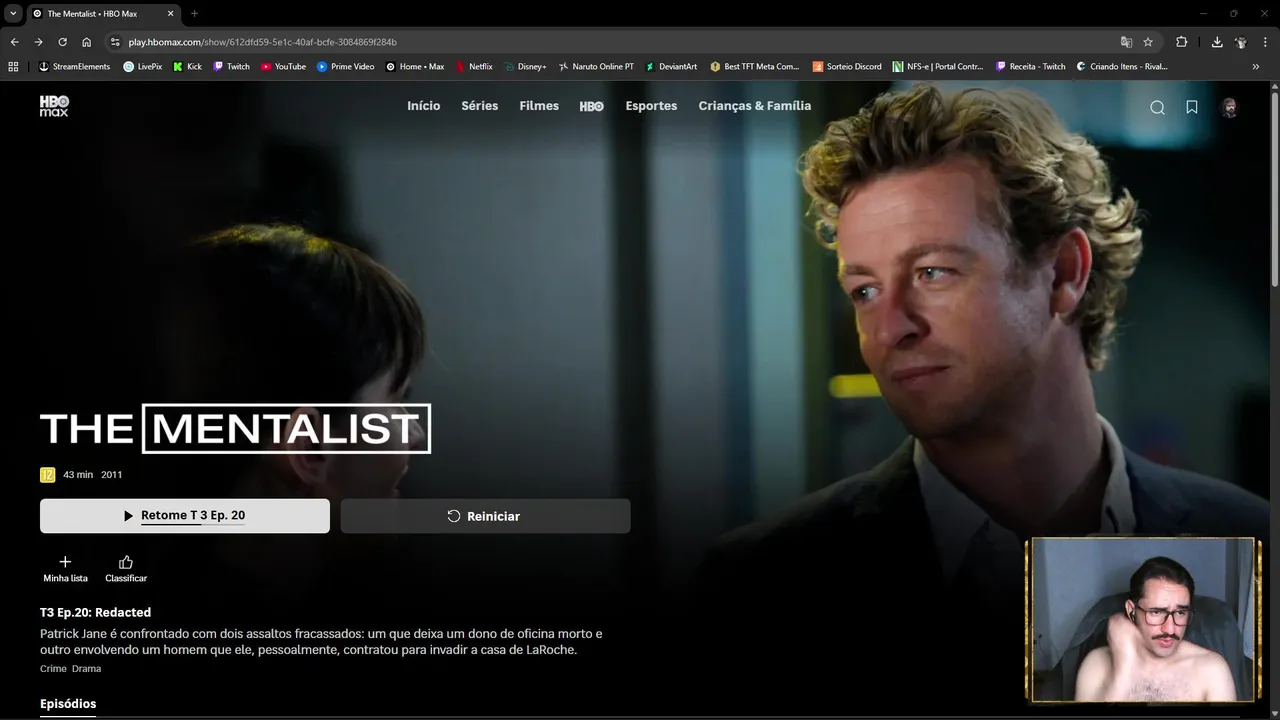Open YouTube bookmark
Viewport: 1280px width, 720px height.
[283, 66]
